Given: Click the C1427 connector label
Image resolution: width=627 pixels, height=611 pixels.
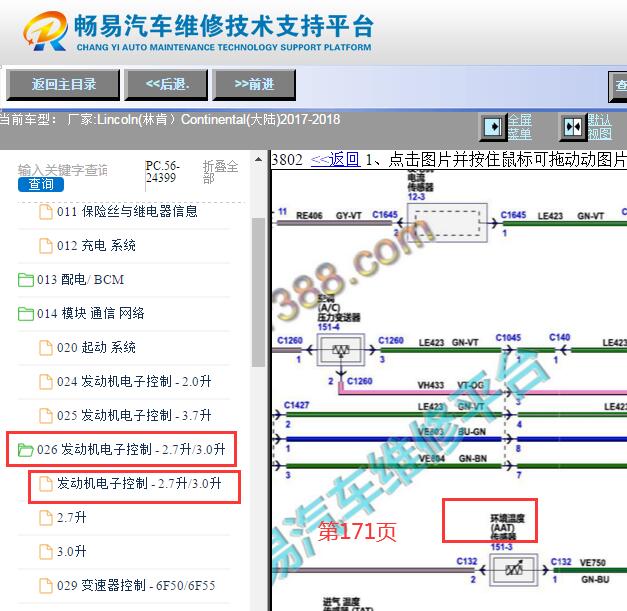Looking at the screenshot, I should click(296, 405).
